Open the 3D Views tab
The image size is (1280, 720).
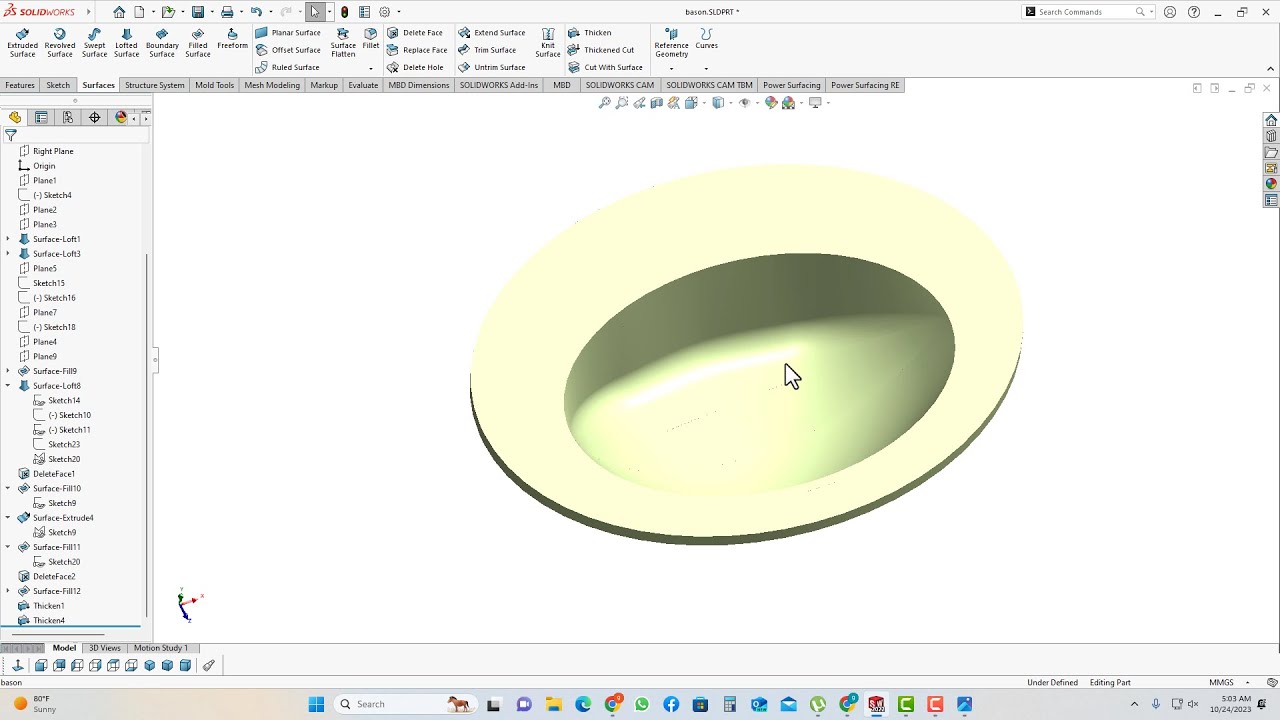(105, 648)
